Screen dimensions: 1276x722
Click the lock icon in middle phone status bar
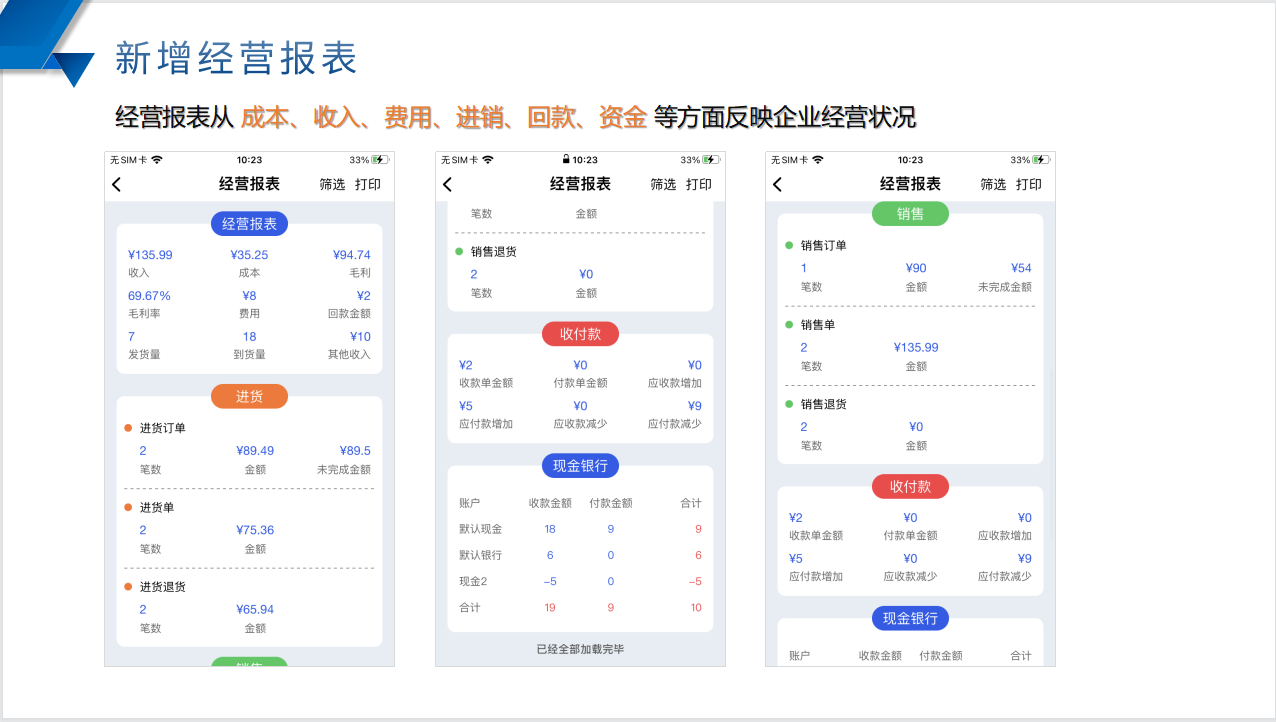566,160
